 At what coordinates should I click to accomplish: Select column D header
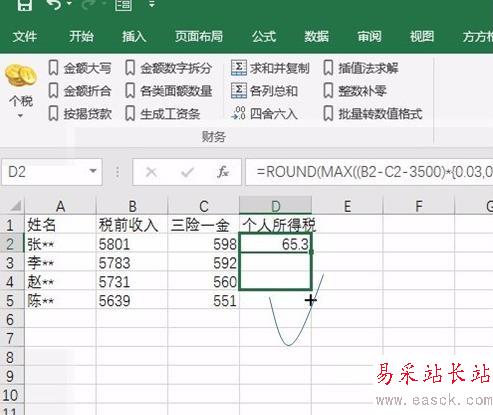point(276,205)
